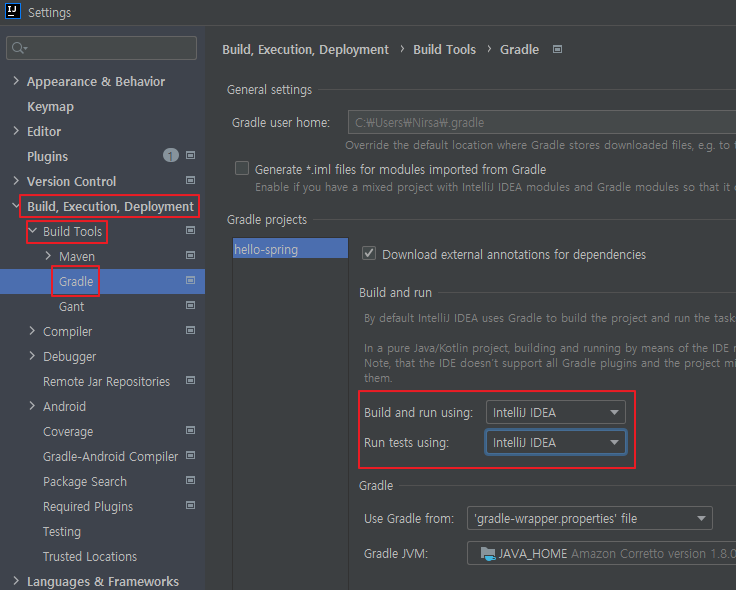736x590 pixels.
Task: Enable Generate *.iml files checkbox
Action: (242, 168)
